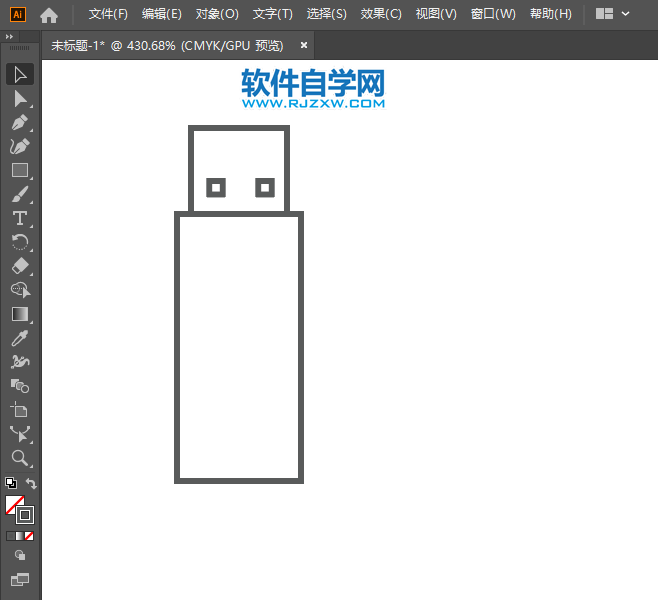Set paint mode to Color
Viewport: 658px width, 600px height.
10,536
